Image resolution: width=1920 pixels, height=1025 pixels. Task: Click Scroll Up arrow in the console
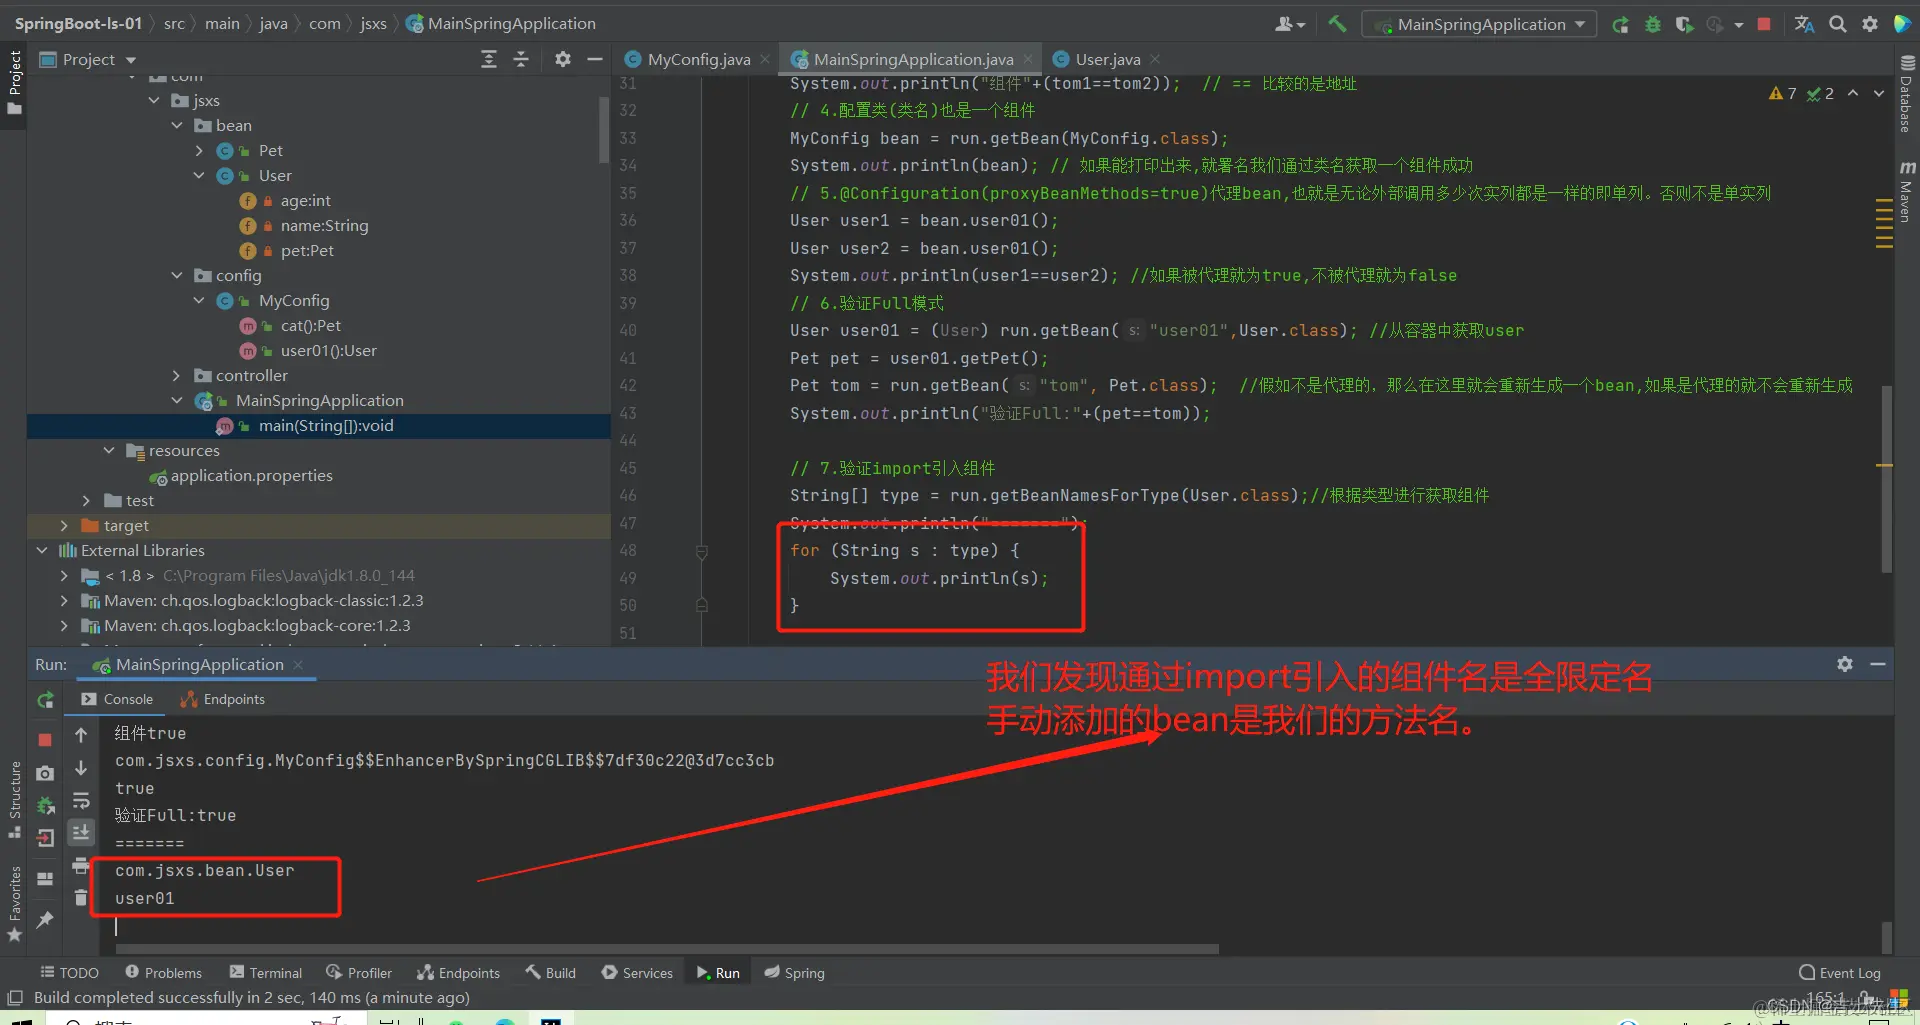[81, 735]
